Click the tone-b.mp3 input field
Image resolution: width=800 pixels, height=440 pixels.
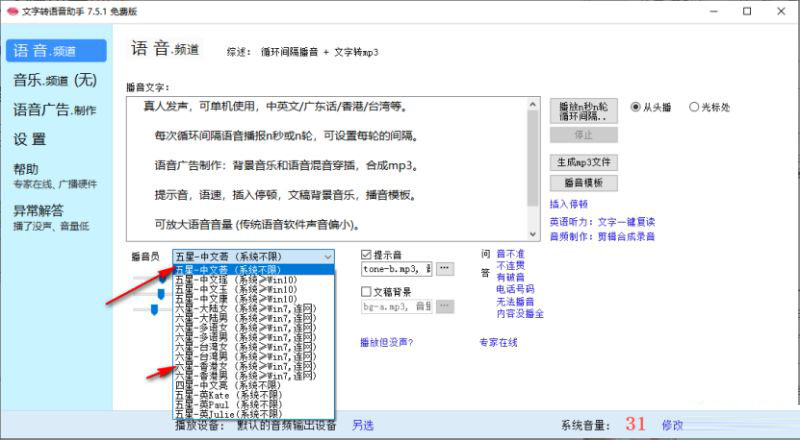396,268
